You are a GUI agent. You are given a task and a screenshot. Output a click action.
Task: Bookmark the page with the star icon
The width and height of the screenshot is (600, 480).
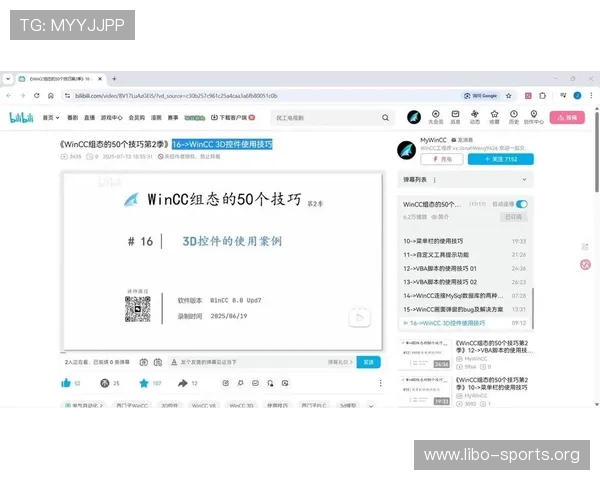tap(509, 96)
